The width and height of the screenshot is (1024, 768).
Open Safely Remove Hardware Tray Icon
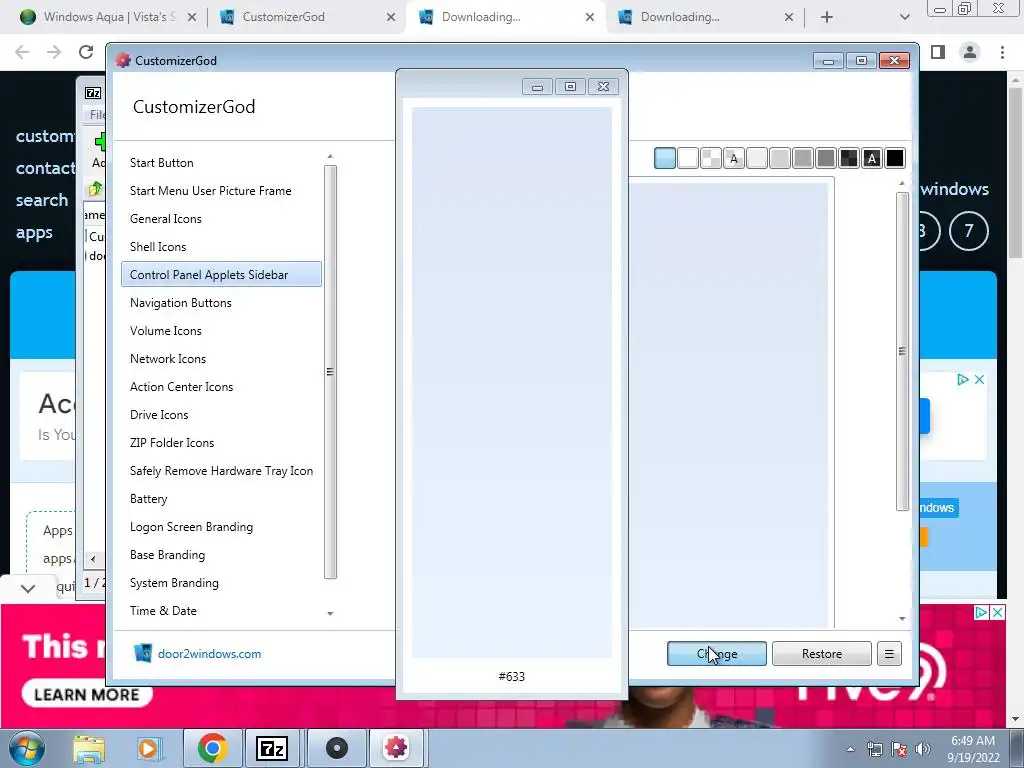(x=221, y=471)
